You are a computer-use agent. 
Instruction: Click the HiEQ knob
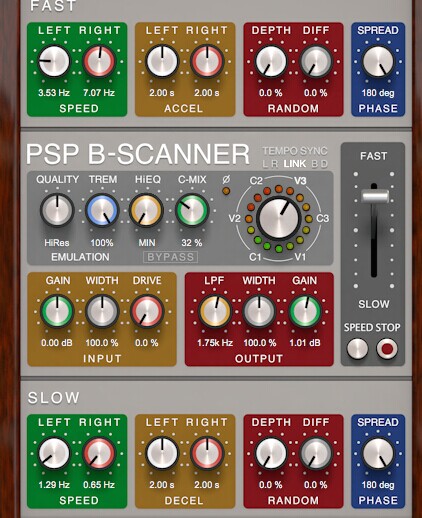click(x=146, y=210)
